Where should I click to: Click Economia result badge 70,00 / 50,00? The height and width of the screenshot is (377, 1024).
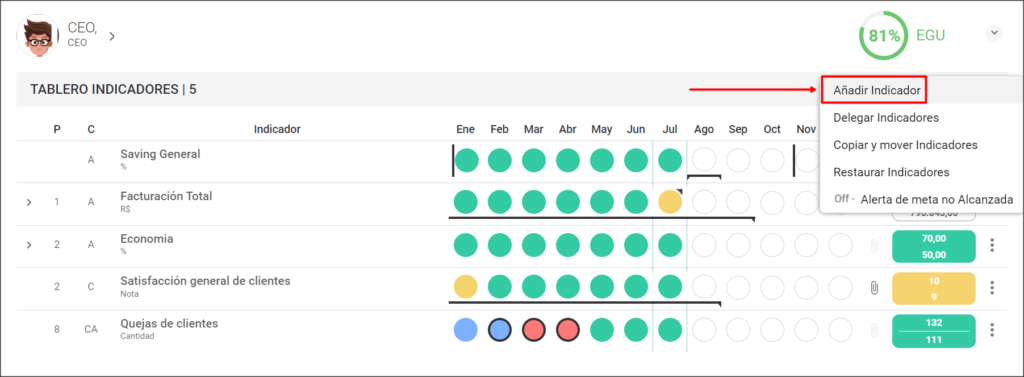933,246
